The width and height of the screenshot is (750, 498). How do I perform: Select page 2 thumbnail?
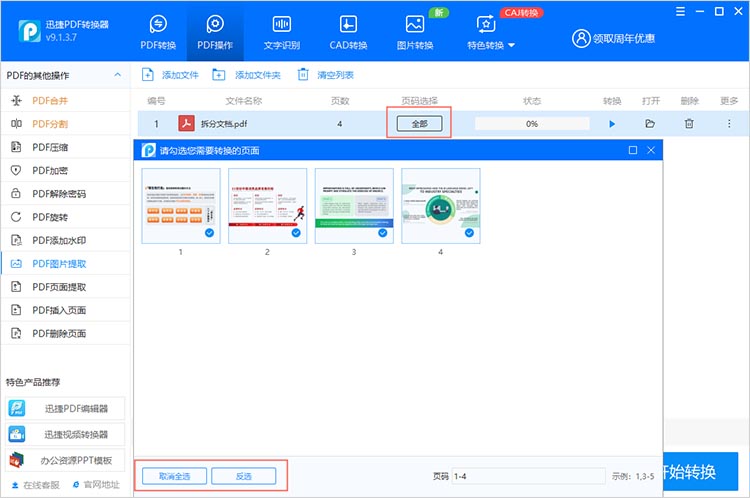[x=267, y=206]
